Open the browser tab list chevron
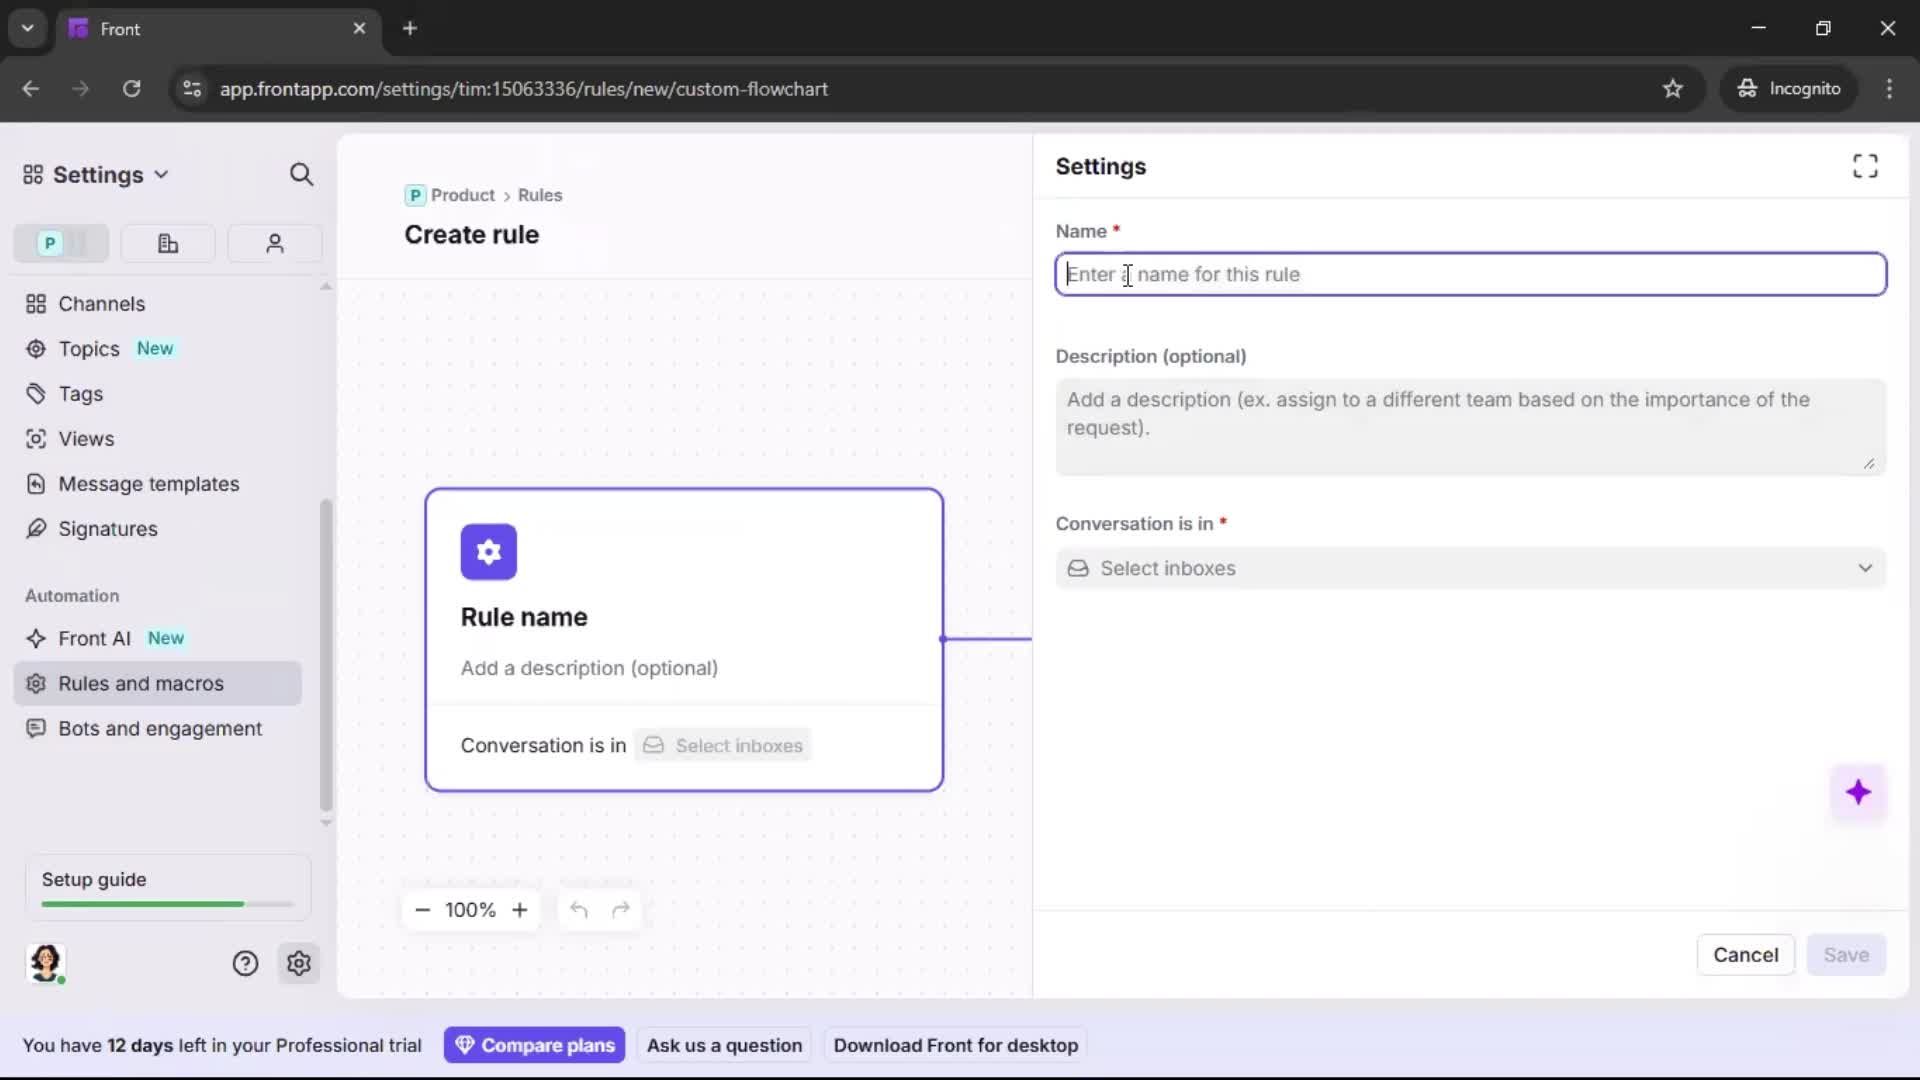Screen dimensions: 1920x1080 tap(27, 28)
